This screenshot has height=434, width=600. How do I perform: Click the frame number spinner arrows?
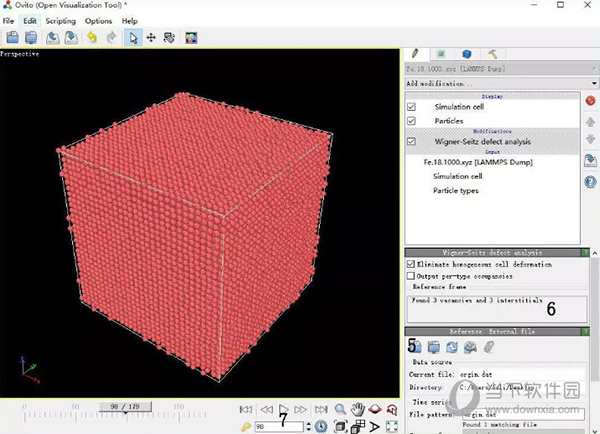pyautogui.click(x=307, y=426)
